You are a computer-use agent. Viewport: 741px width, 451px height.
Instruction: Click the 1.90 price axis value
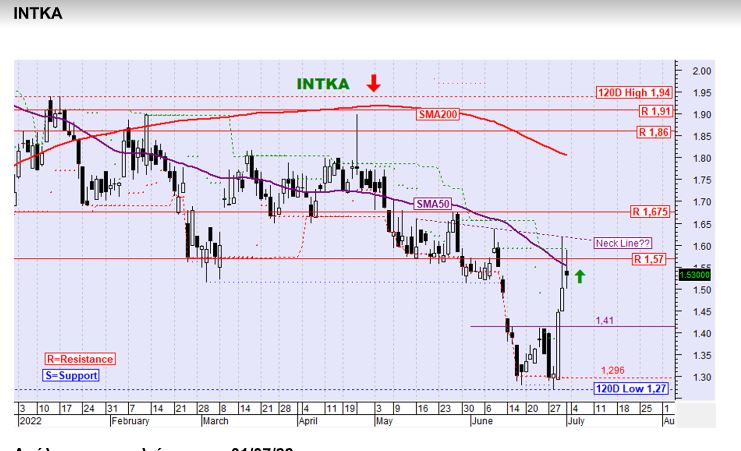(x=702, y=115)
